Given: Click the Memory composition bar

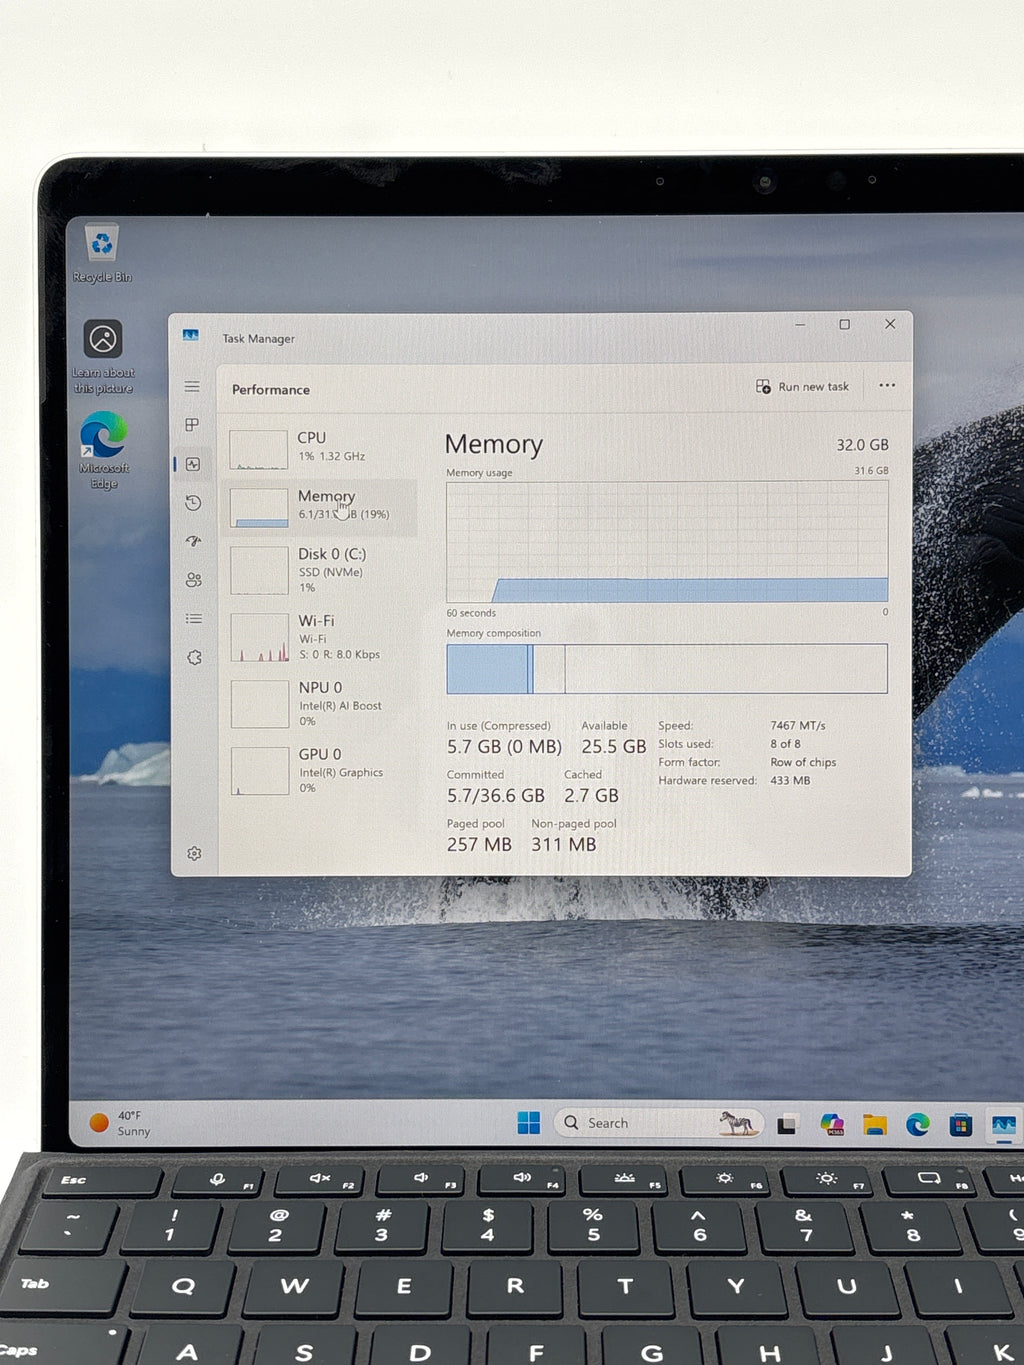Looking at the screenshot, I should [x=667, y=669].
